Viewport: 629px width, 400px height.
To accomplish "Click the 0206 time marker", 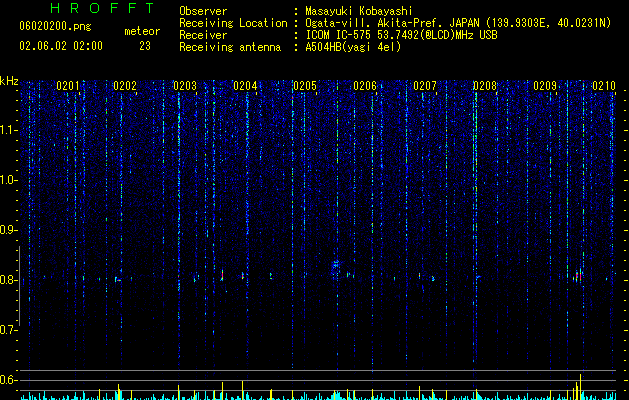I will coord(365,86).
